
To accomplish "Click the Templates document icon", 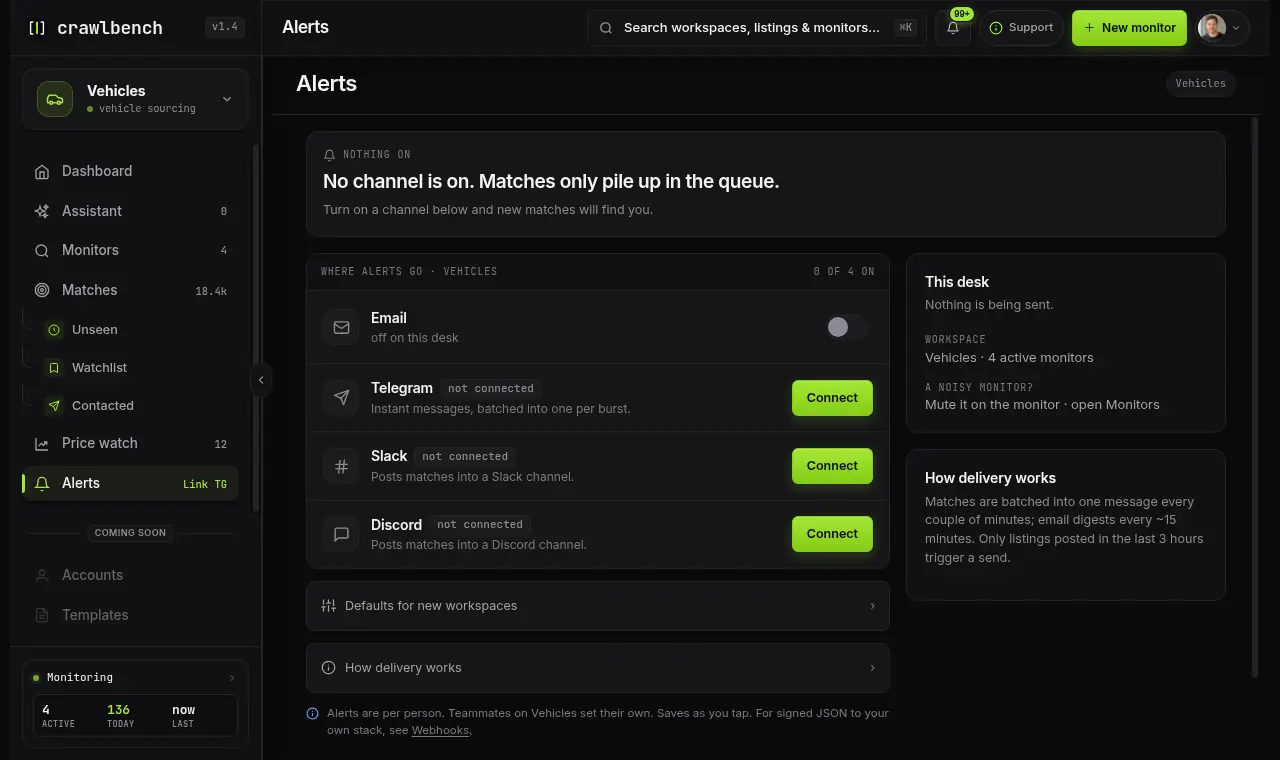I will point(42,615).
